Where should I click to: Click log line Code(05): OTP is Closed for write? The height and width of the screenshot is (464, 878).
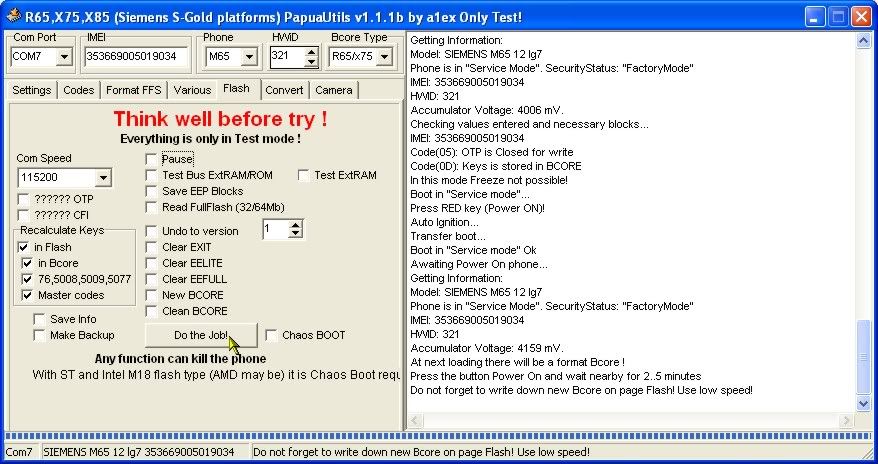pos(492,152)
